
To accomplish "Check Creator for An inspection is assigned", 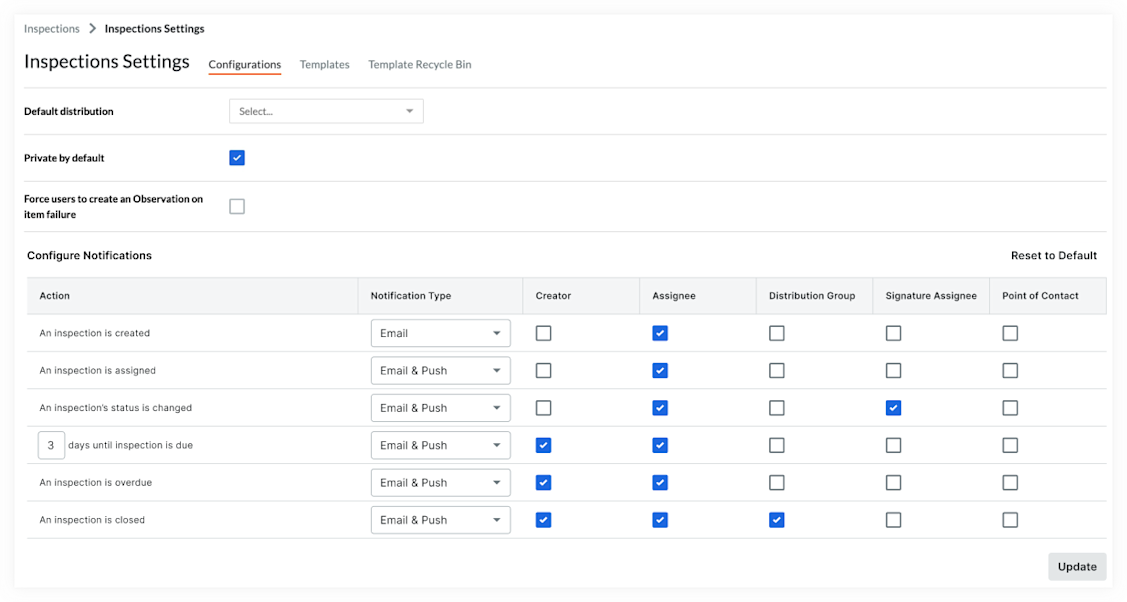I will [x=543, y=371].
